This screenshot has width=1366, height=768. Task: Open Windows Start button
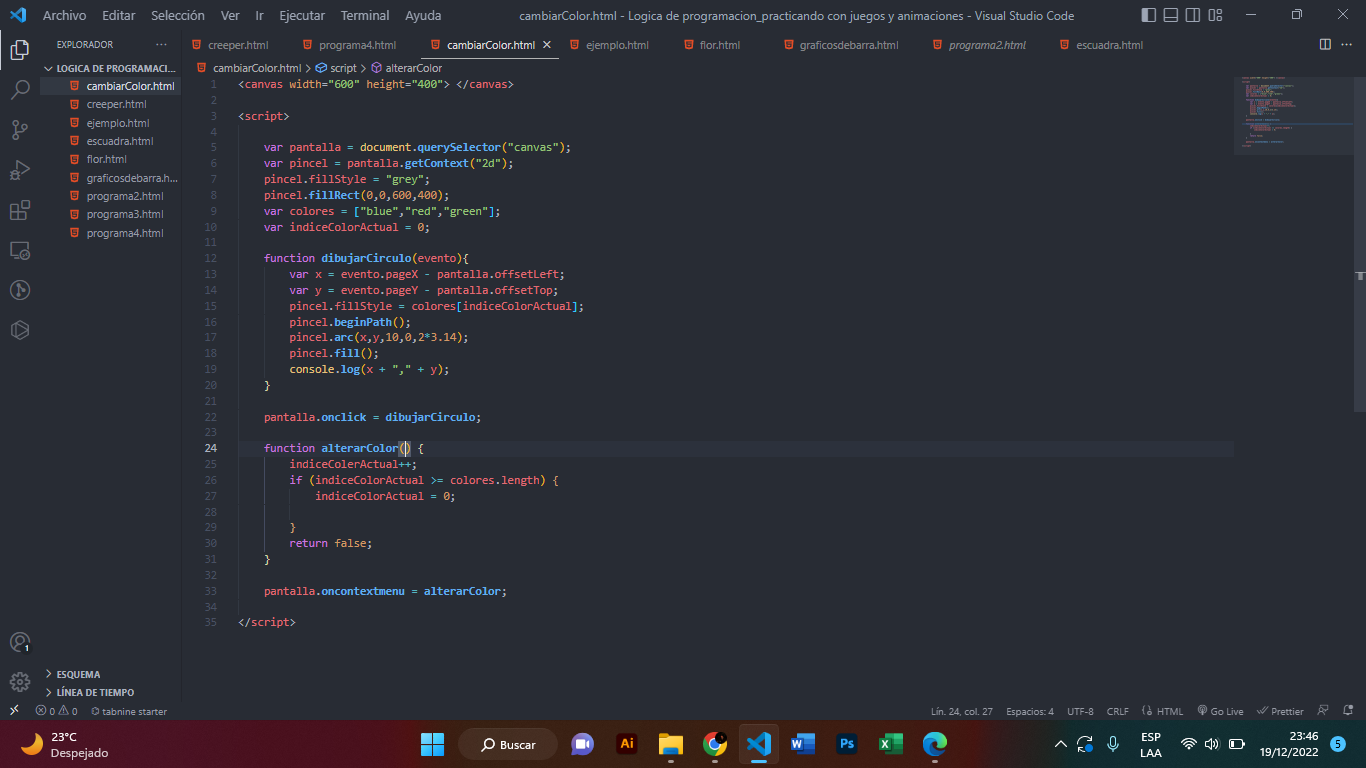(x=432, y=744)
